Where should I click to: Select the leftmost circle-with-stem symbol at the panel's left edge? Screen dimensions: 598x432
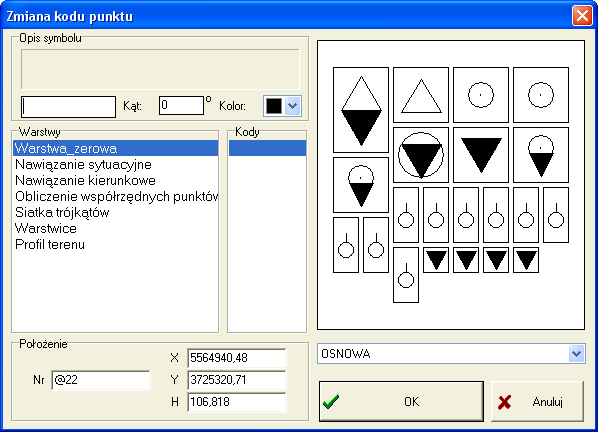click(x=346, y=245)
